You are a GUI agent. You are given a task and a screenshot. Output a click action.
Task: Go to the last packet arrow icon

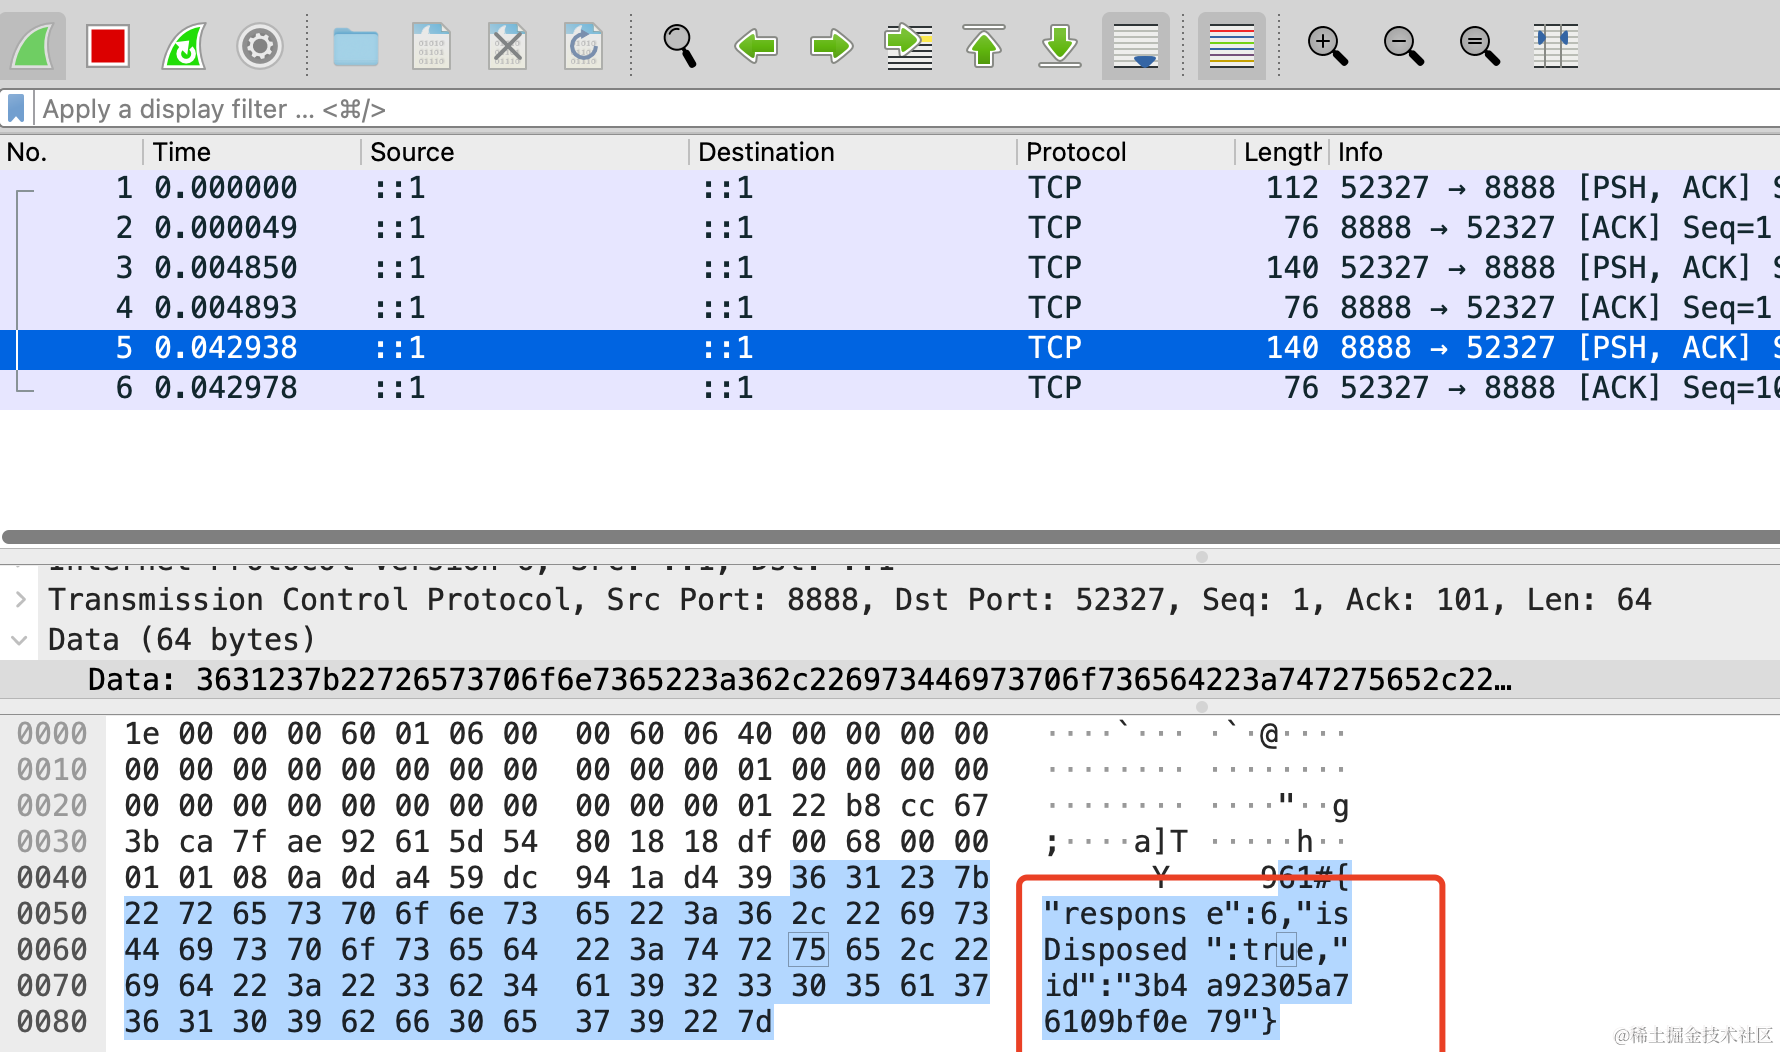coord(1060,46)
